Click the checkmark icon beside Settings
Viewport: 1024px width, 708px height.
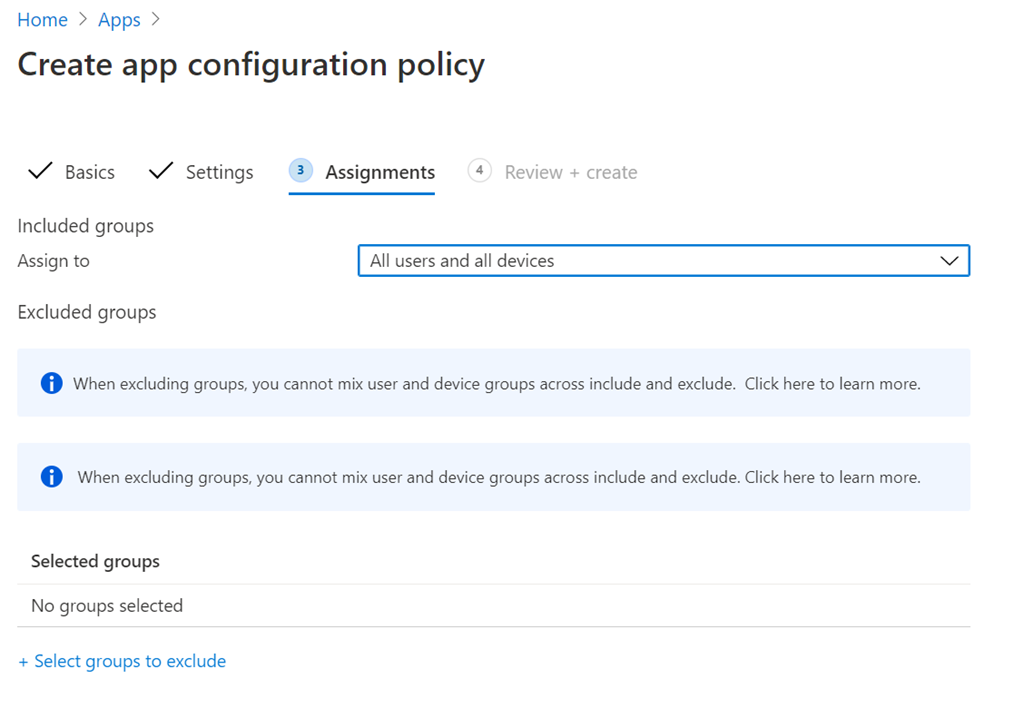161,171
